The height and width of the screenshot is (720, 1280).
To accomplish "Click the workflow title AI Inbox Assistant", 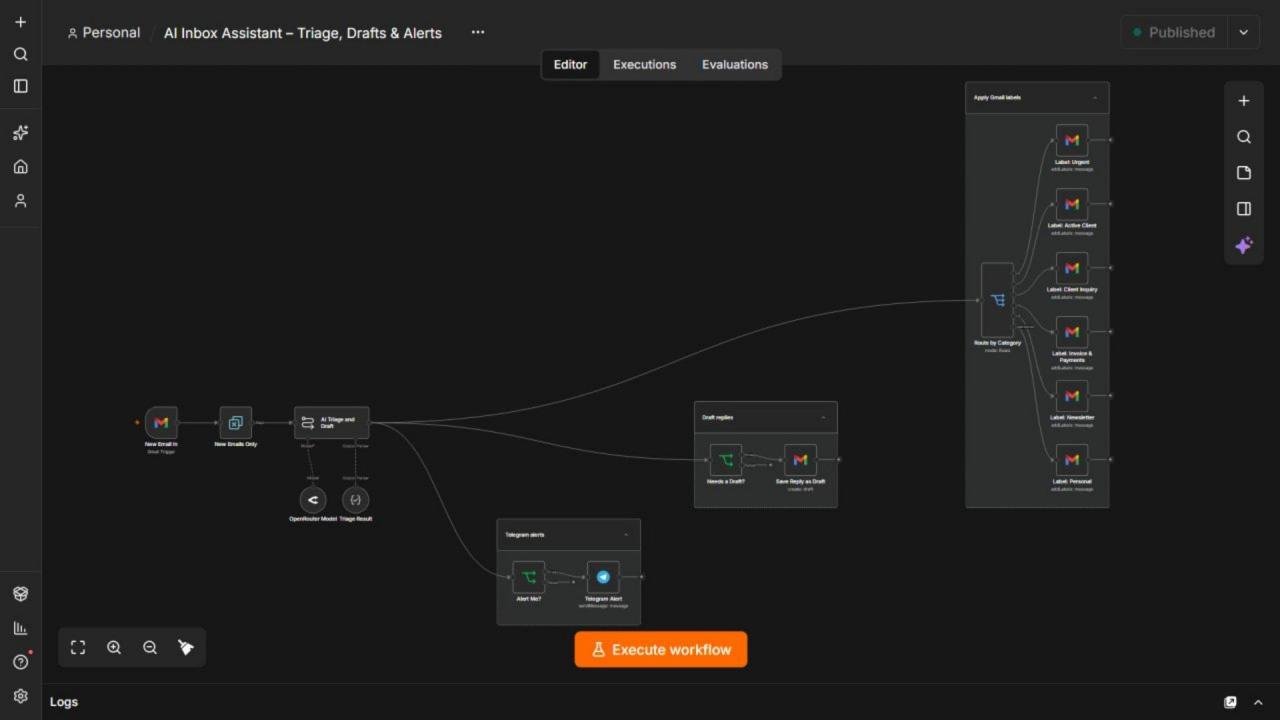I will [303, 33].
